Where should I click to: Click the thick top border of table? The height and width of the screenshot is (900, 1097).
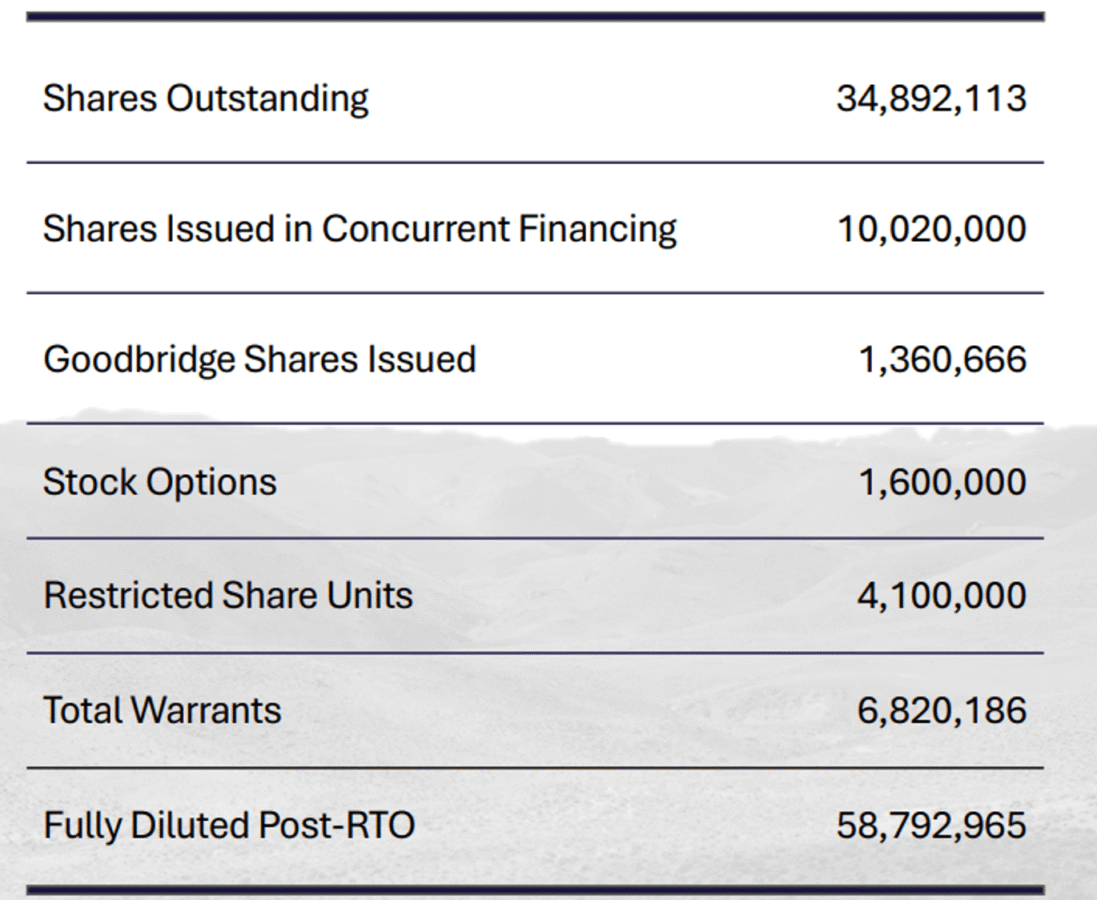point(535,17)
